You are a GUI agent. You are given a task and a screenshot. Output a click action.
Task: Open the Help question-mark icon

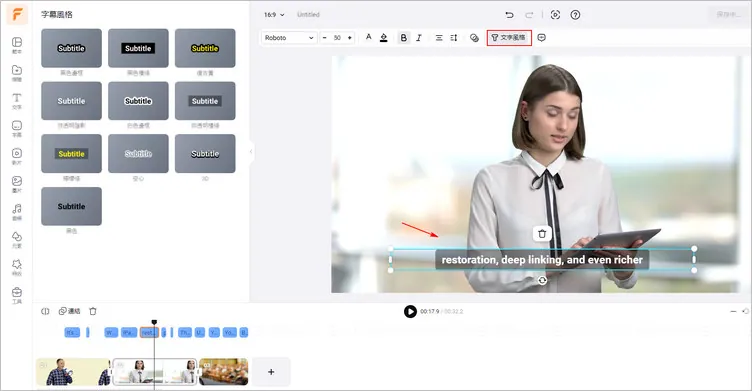[575, 15]
